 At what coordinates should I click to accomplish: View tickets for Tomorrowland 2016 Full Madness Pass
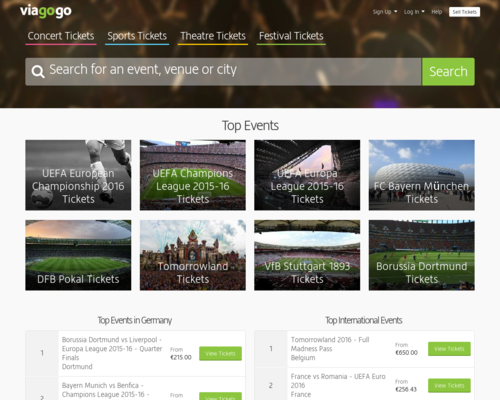pyautogui.click(x=449, y=349)
